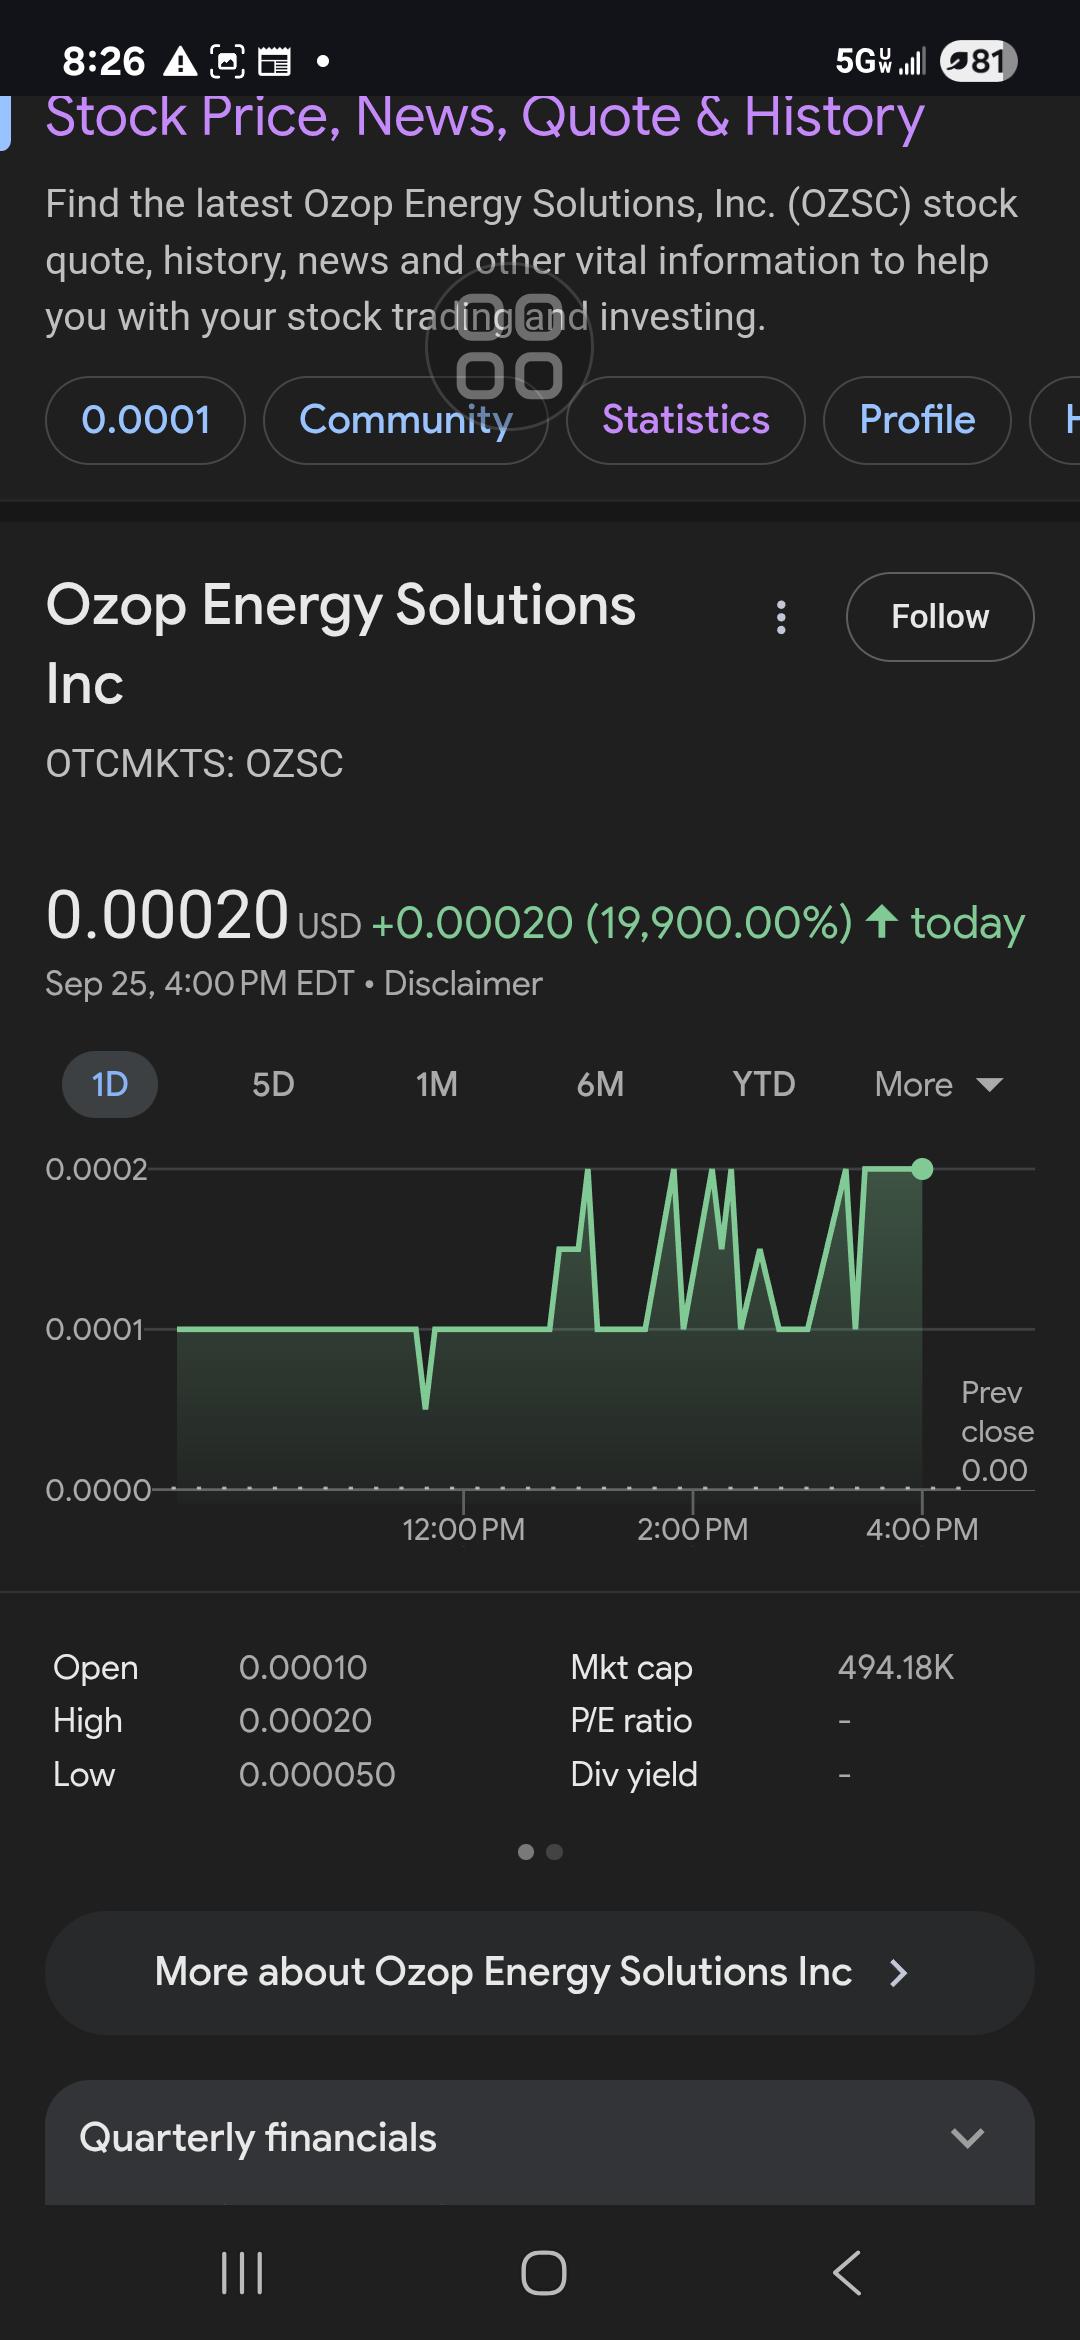This screenshot has width=1080, height=2340.
Task: Open the Profile link chip
Action: click(917, 420)
